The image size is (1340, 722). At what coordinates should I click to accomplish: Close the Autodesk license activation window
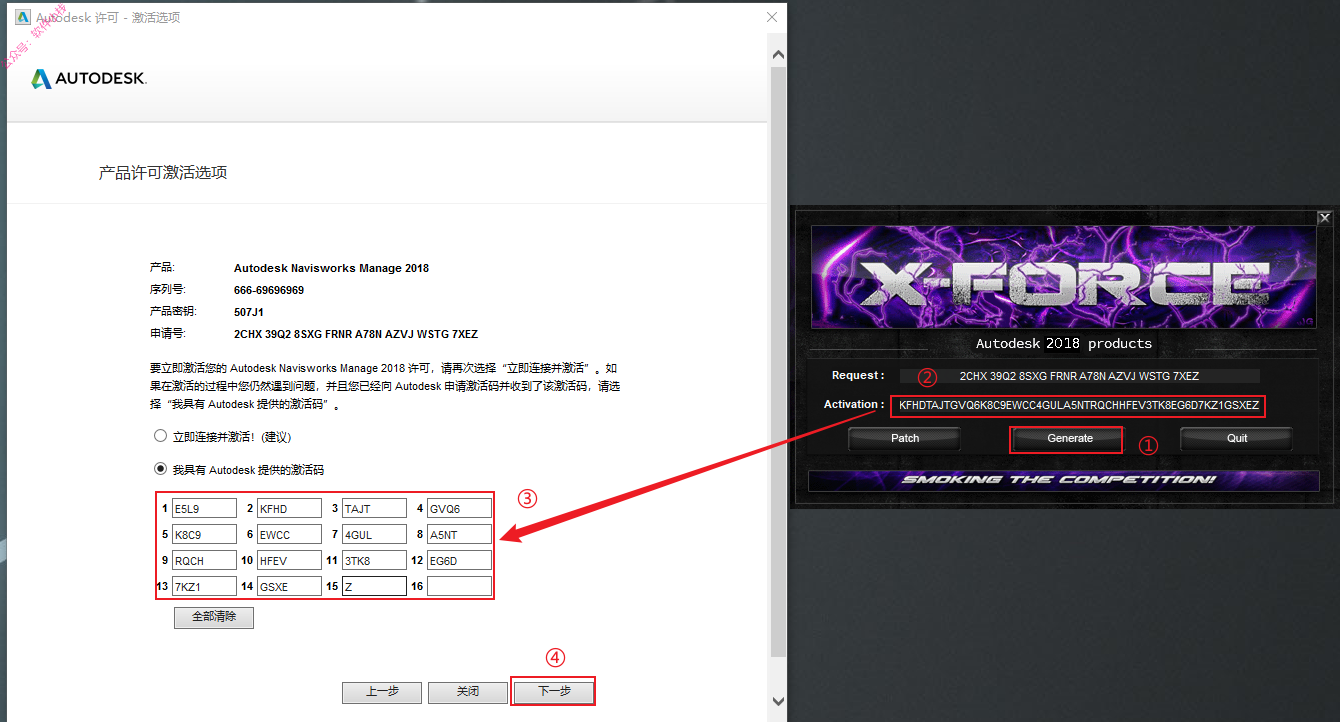tap(772, 17)
